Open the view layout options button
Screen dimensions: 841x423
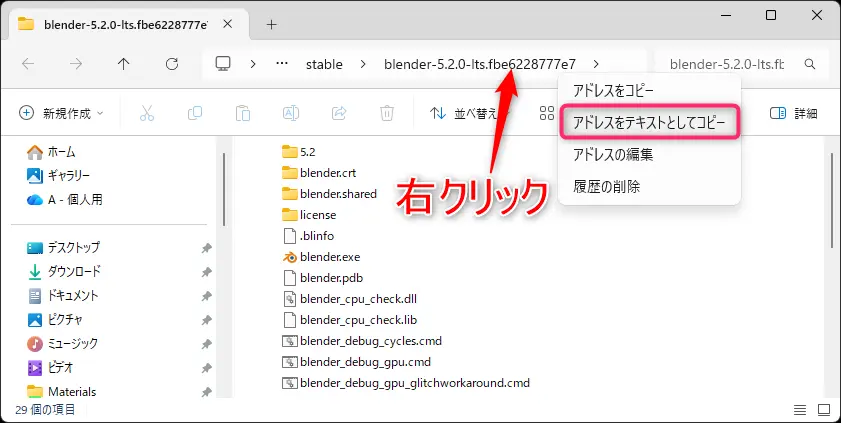pos(547,113)
